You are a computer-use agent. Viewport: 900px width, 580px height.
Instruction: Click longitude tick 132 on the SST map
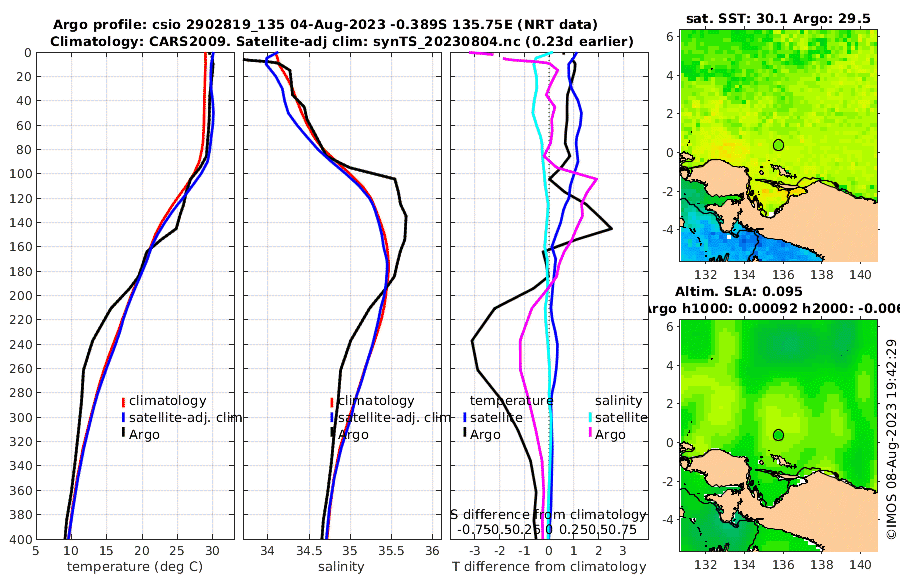click(x=705, y=274)
